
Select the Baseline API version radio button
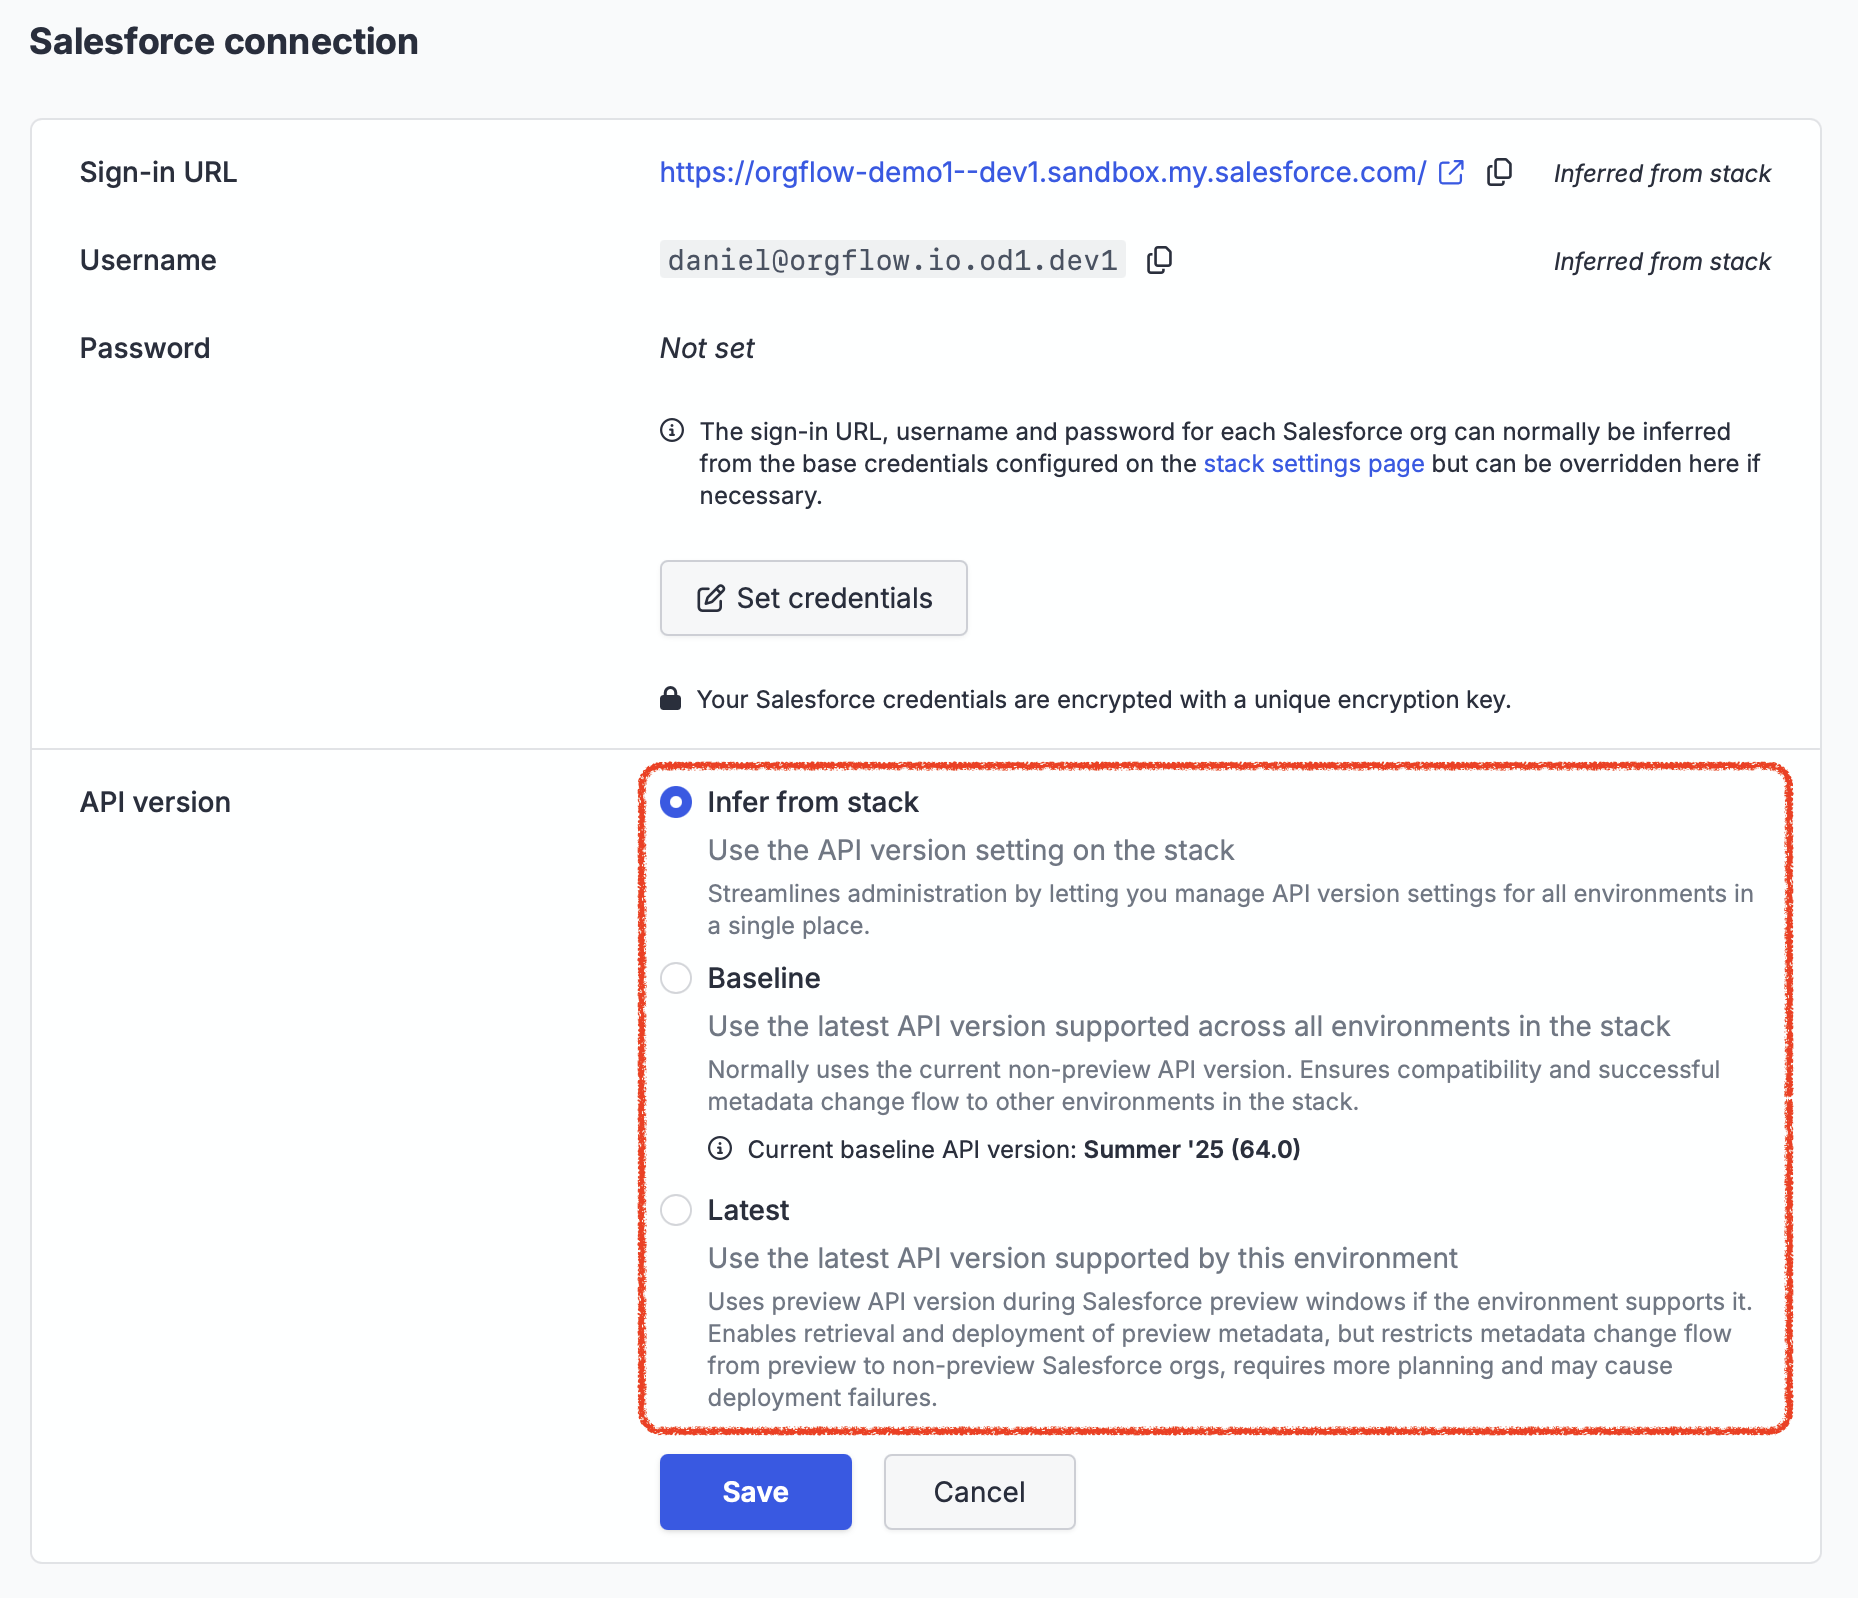pos(676,978)
